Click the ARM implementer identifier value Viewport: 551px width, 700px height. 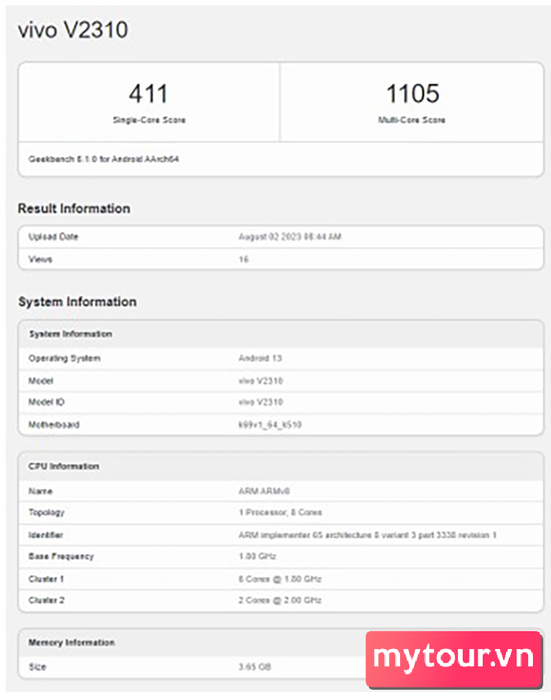(367, 535)
